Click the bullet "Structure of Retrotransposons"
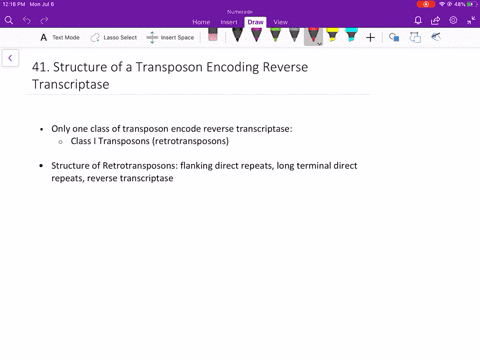The image size is (480, 360). point(204,172)
